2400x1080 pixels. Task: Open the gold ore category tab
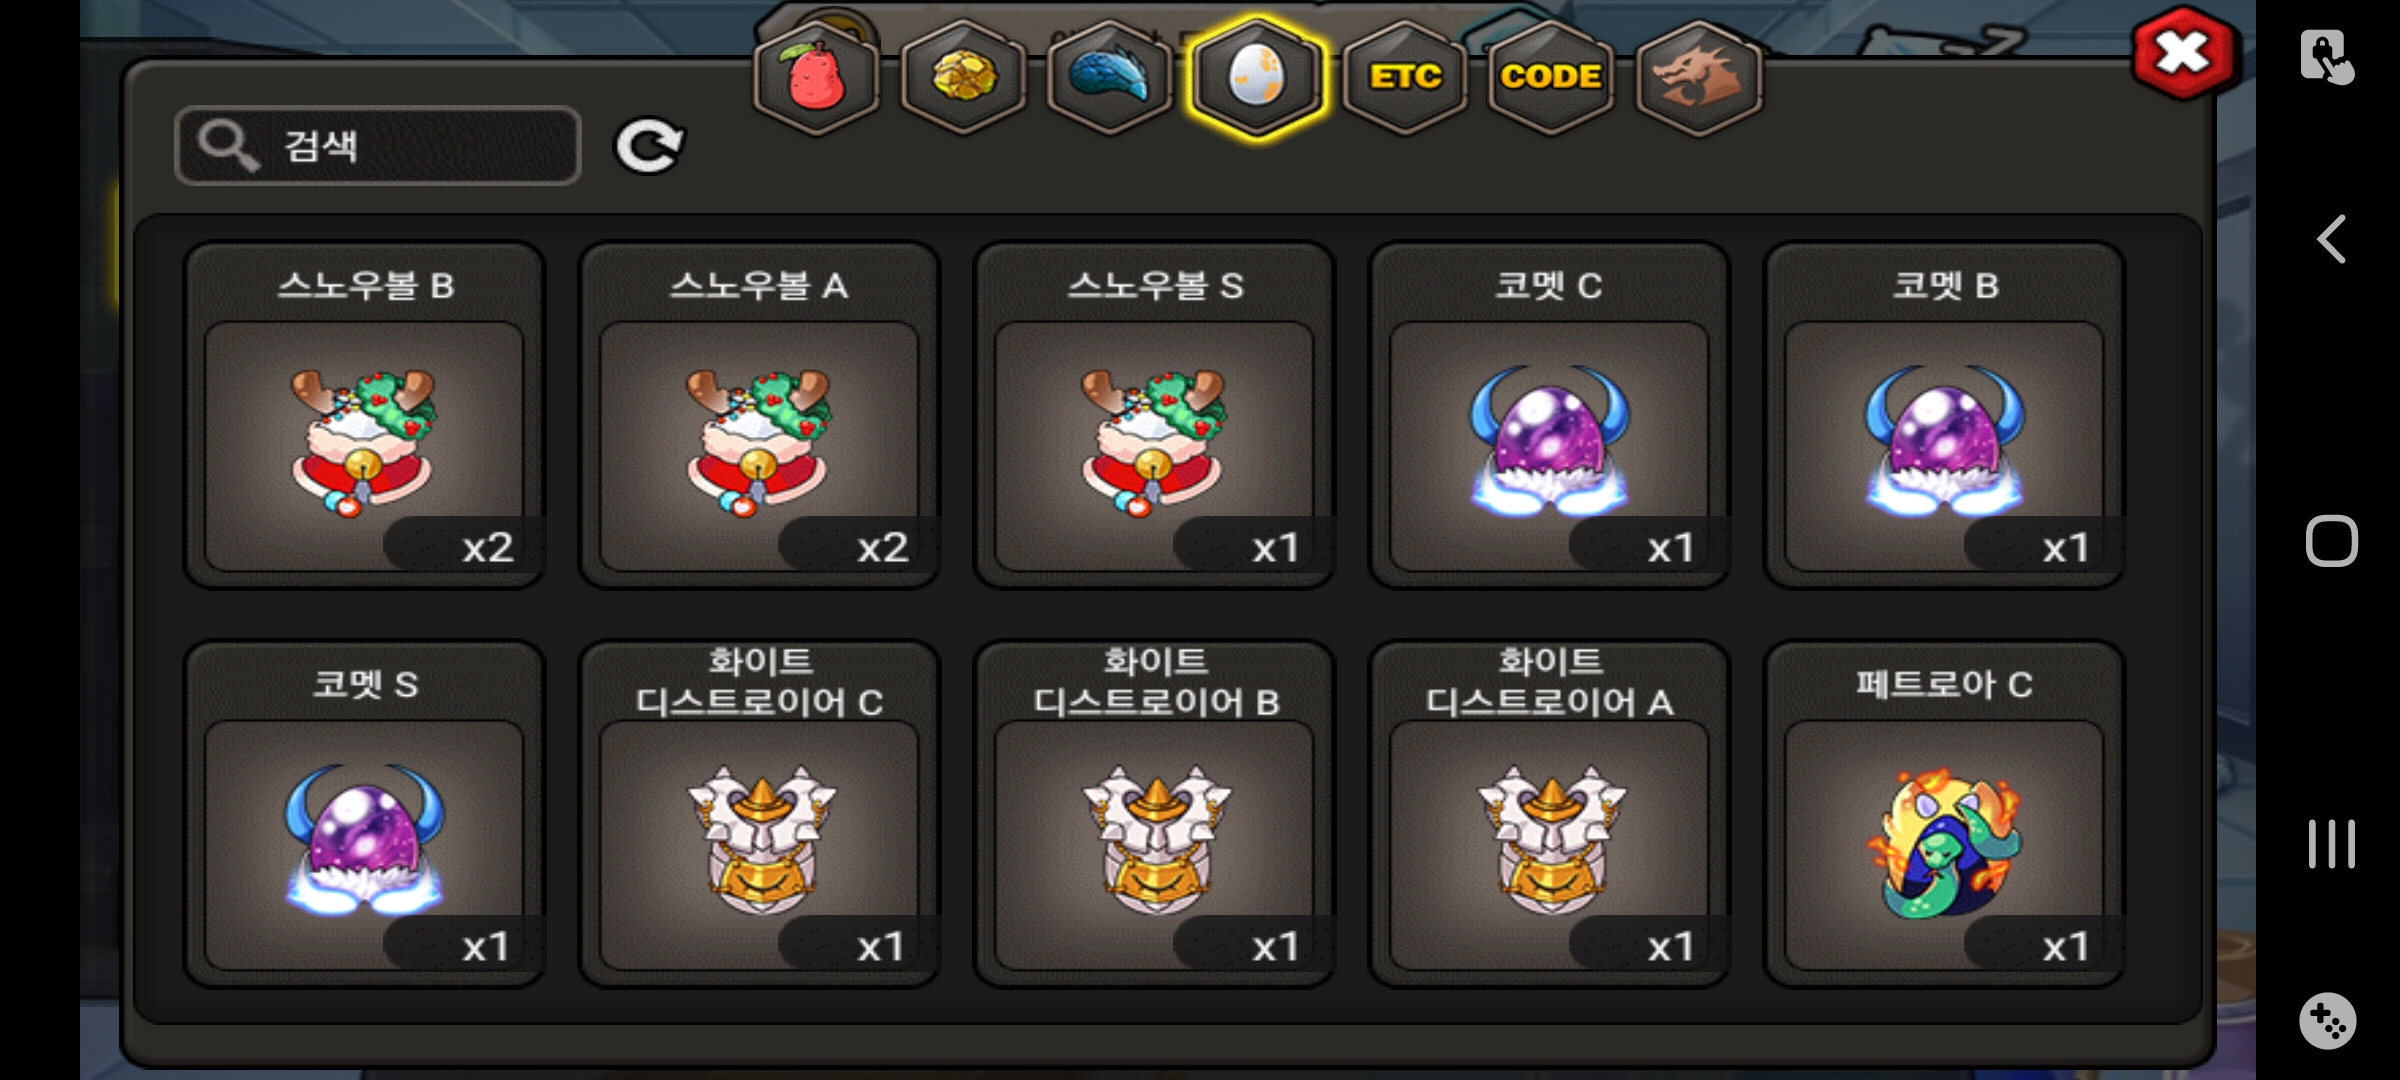click(963, 78)
